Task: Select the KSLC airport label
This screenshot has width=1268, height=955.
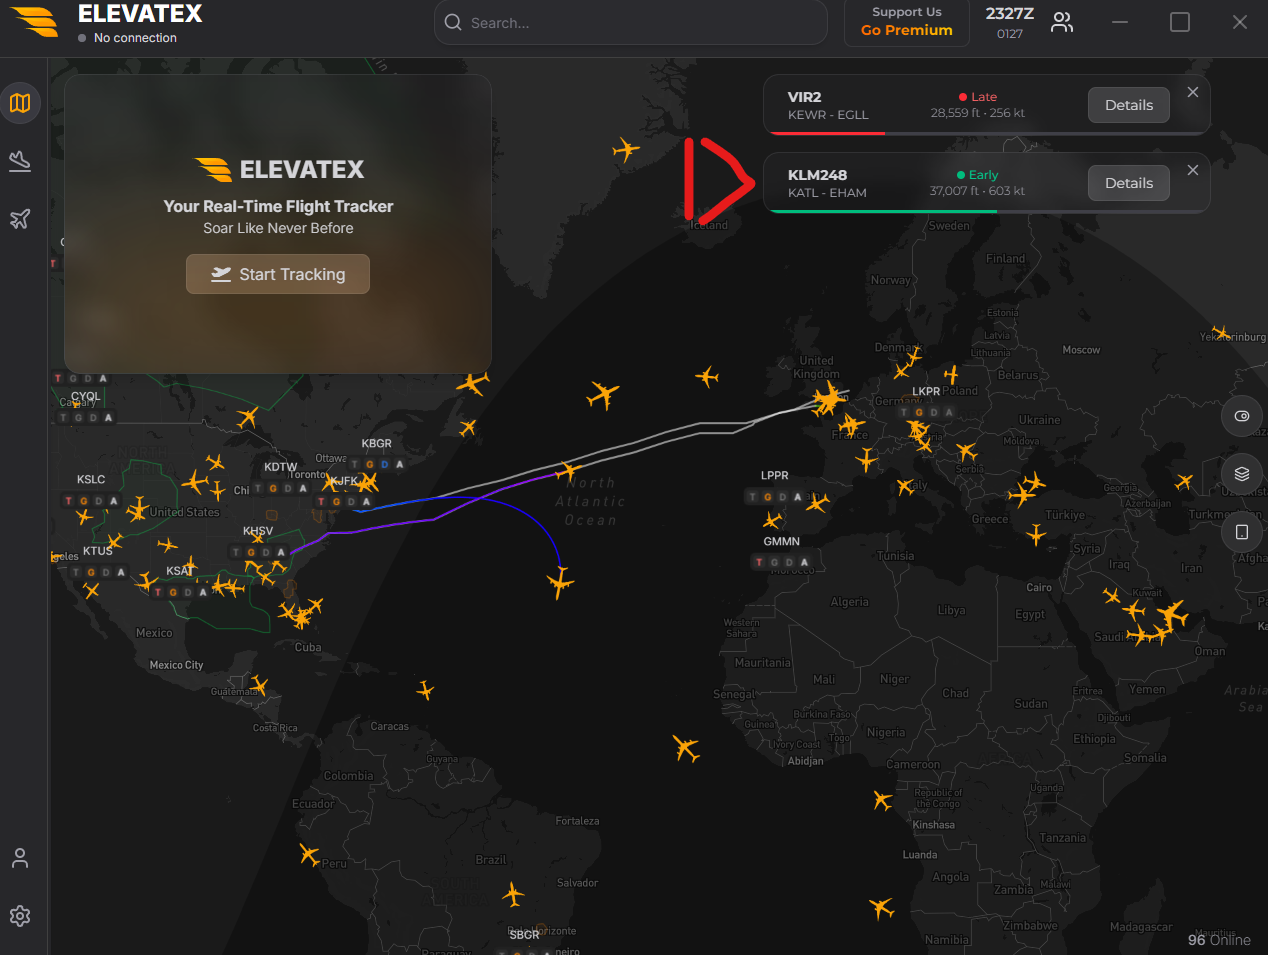Action: (91, 479)
